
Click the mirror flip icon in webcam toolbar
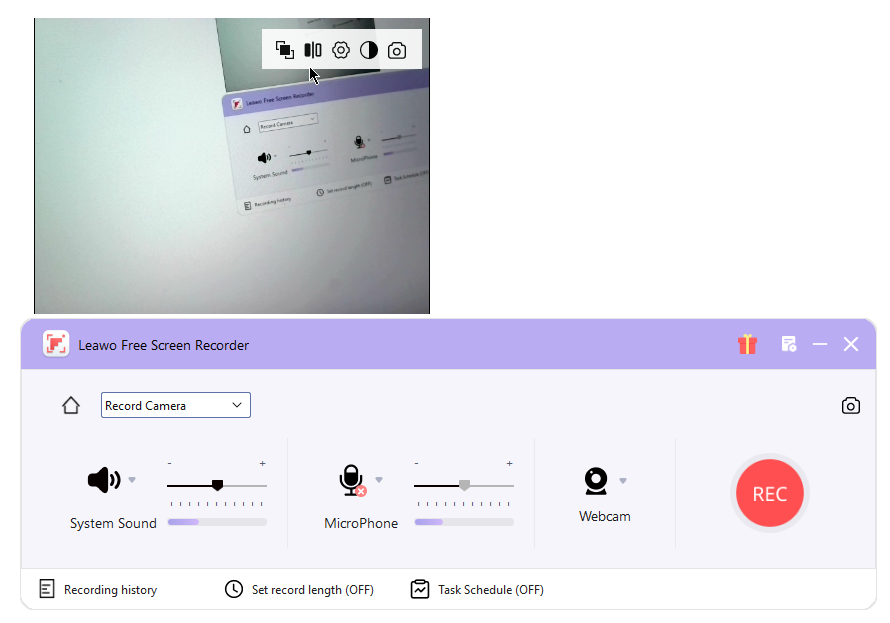point(313,50)
